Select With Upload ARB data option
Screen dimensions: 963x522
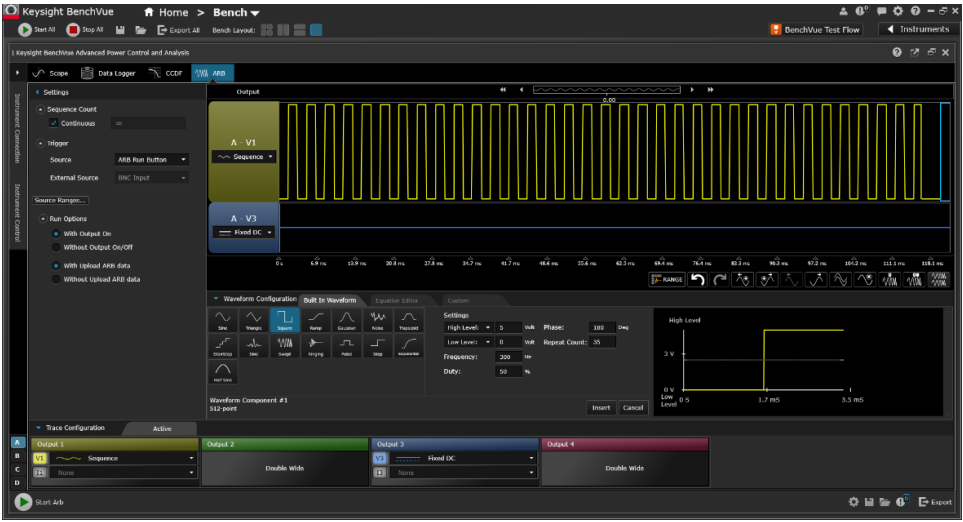tap(56, 266)
